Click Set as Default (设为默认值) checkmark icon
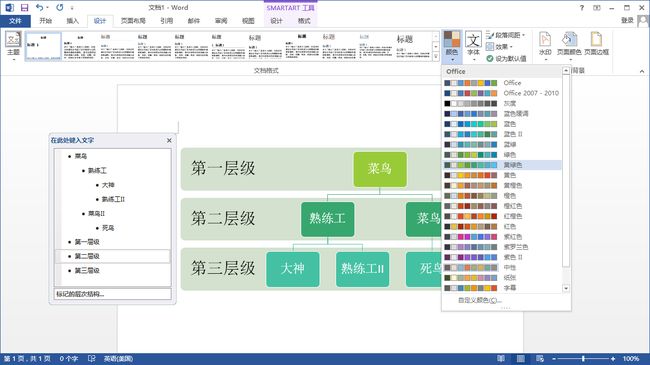 (490, 58)
